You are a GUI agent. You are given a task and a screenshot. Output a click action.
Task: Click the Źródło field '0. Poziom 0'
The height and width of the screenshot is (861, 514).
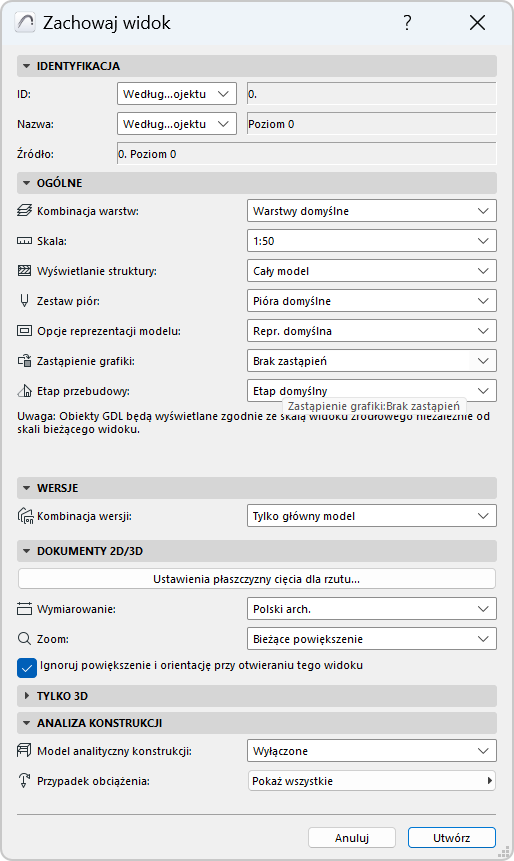(x=307, y=154)
